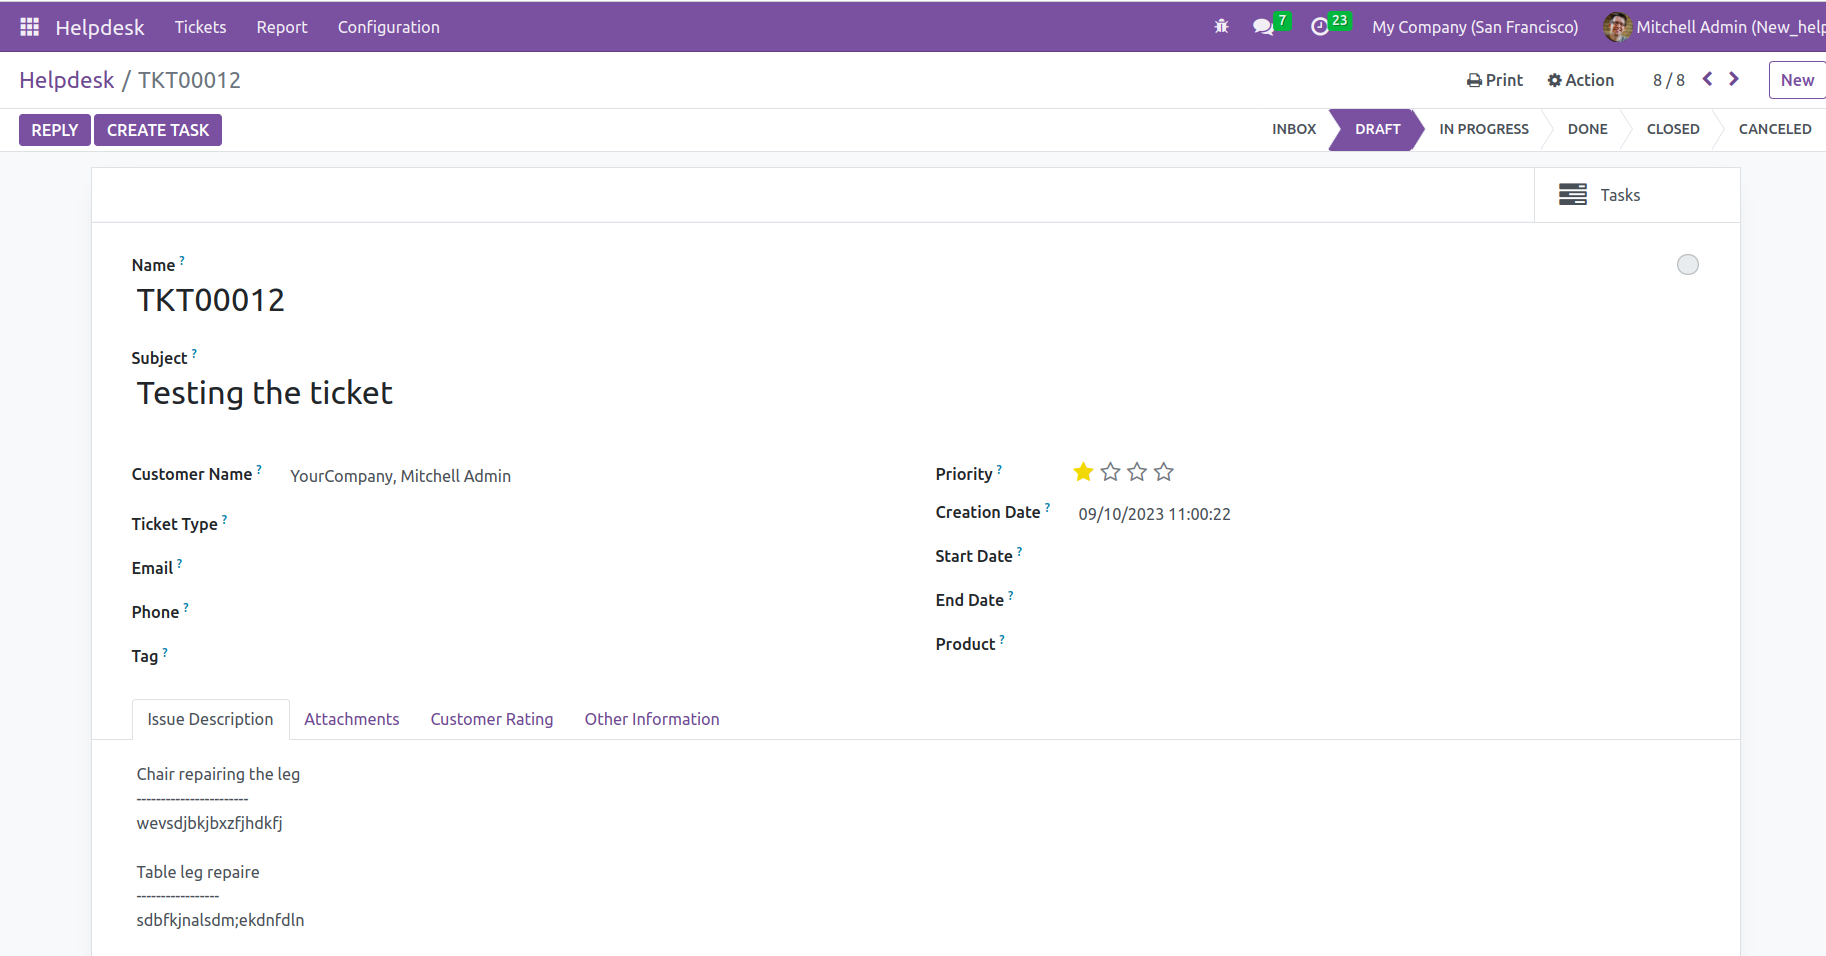Open the apps grid menu icon
Viewport: 1826px width, 956px height.
[x=29, y=27]
